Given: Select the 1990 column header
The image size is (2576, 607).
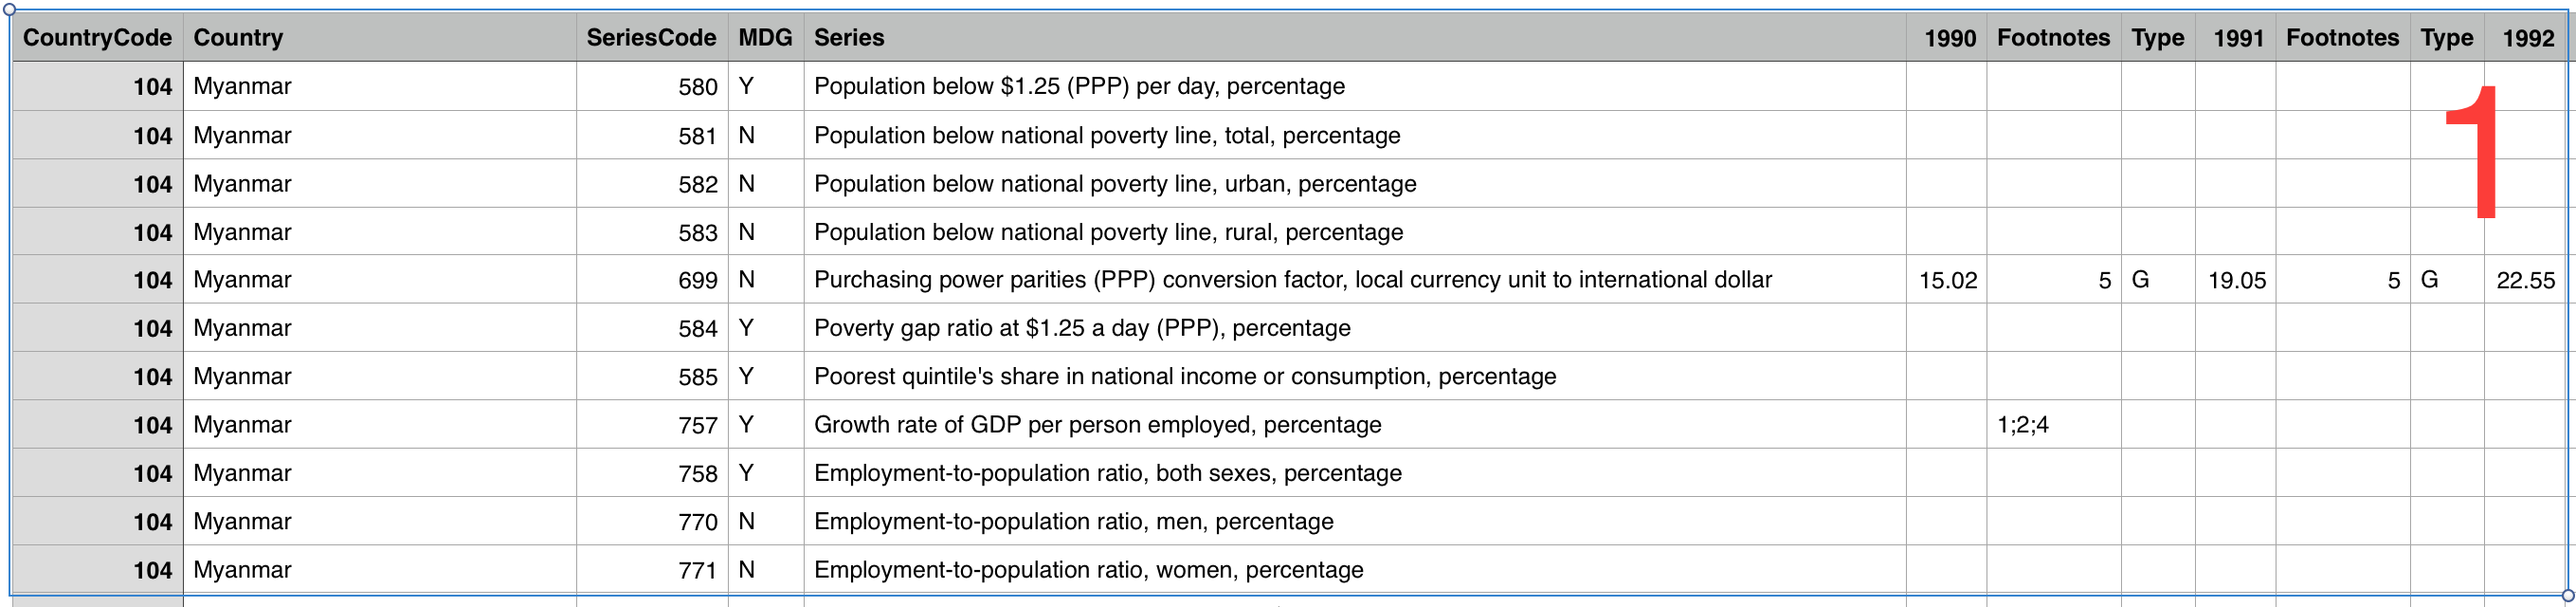Looking at the screenshot, I should tap(1949, 38).
